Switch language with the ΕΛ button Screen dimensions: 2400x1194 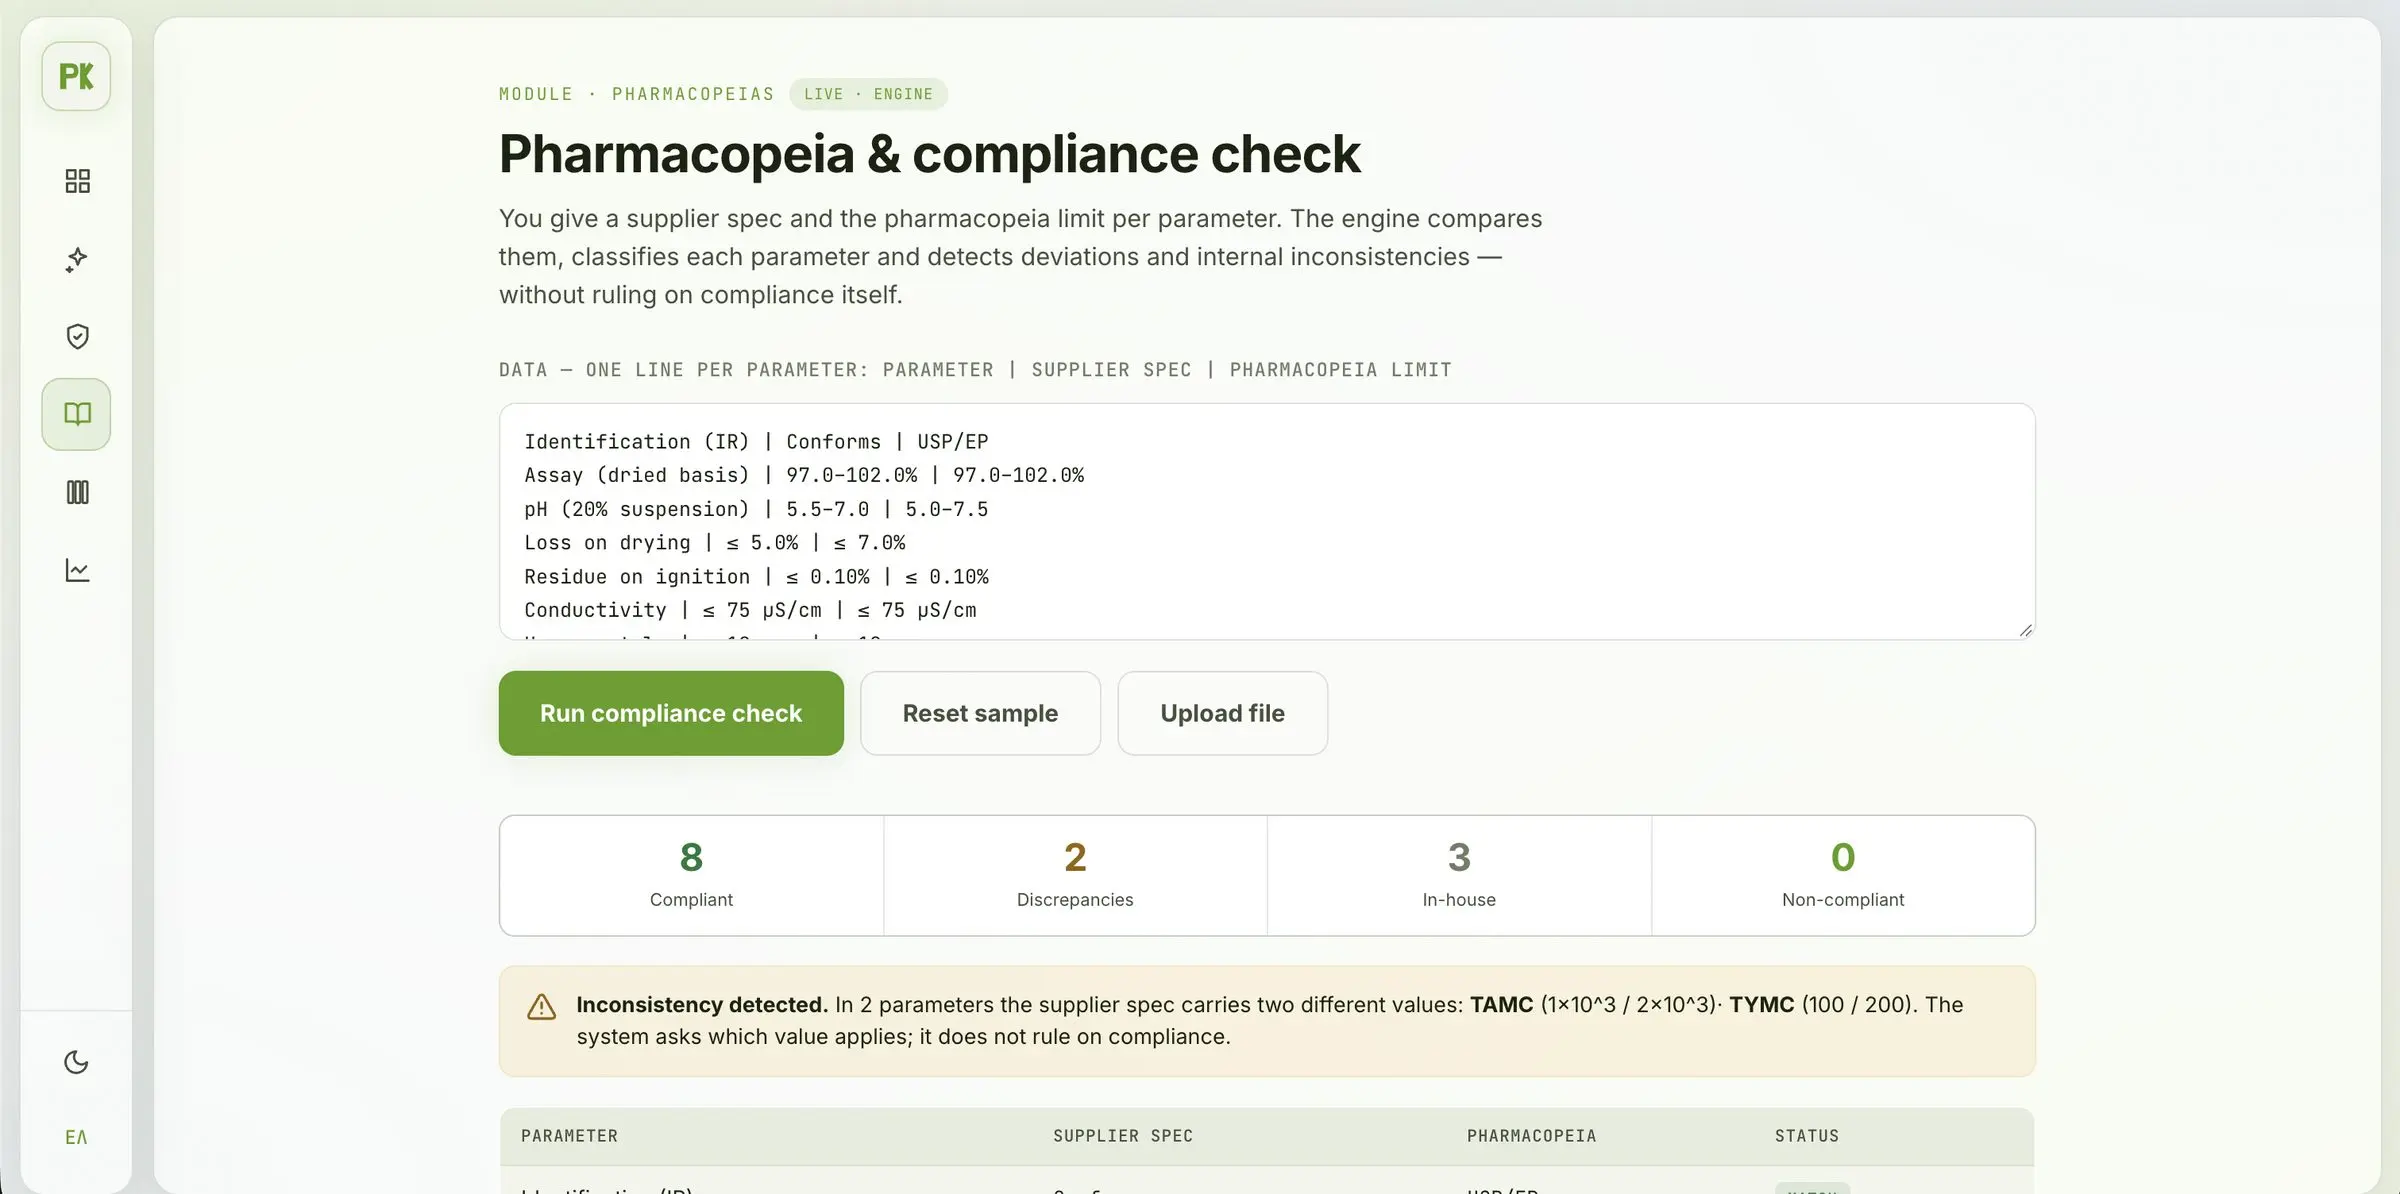tap(76, 1137)
